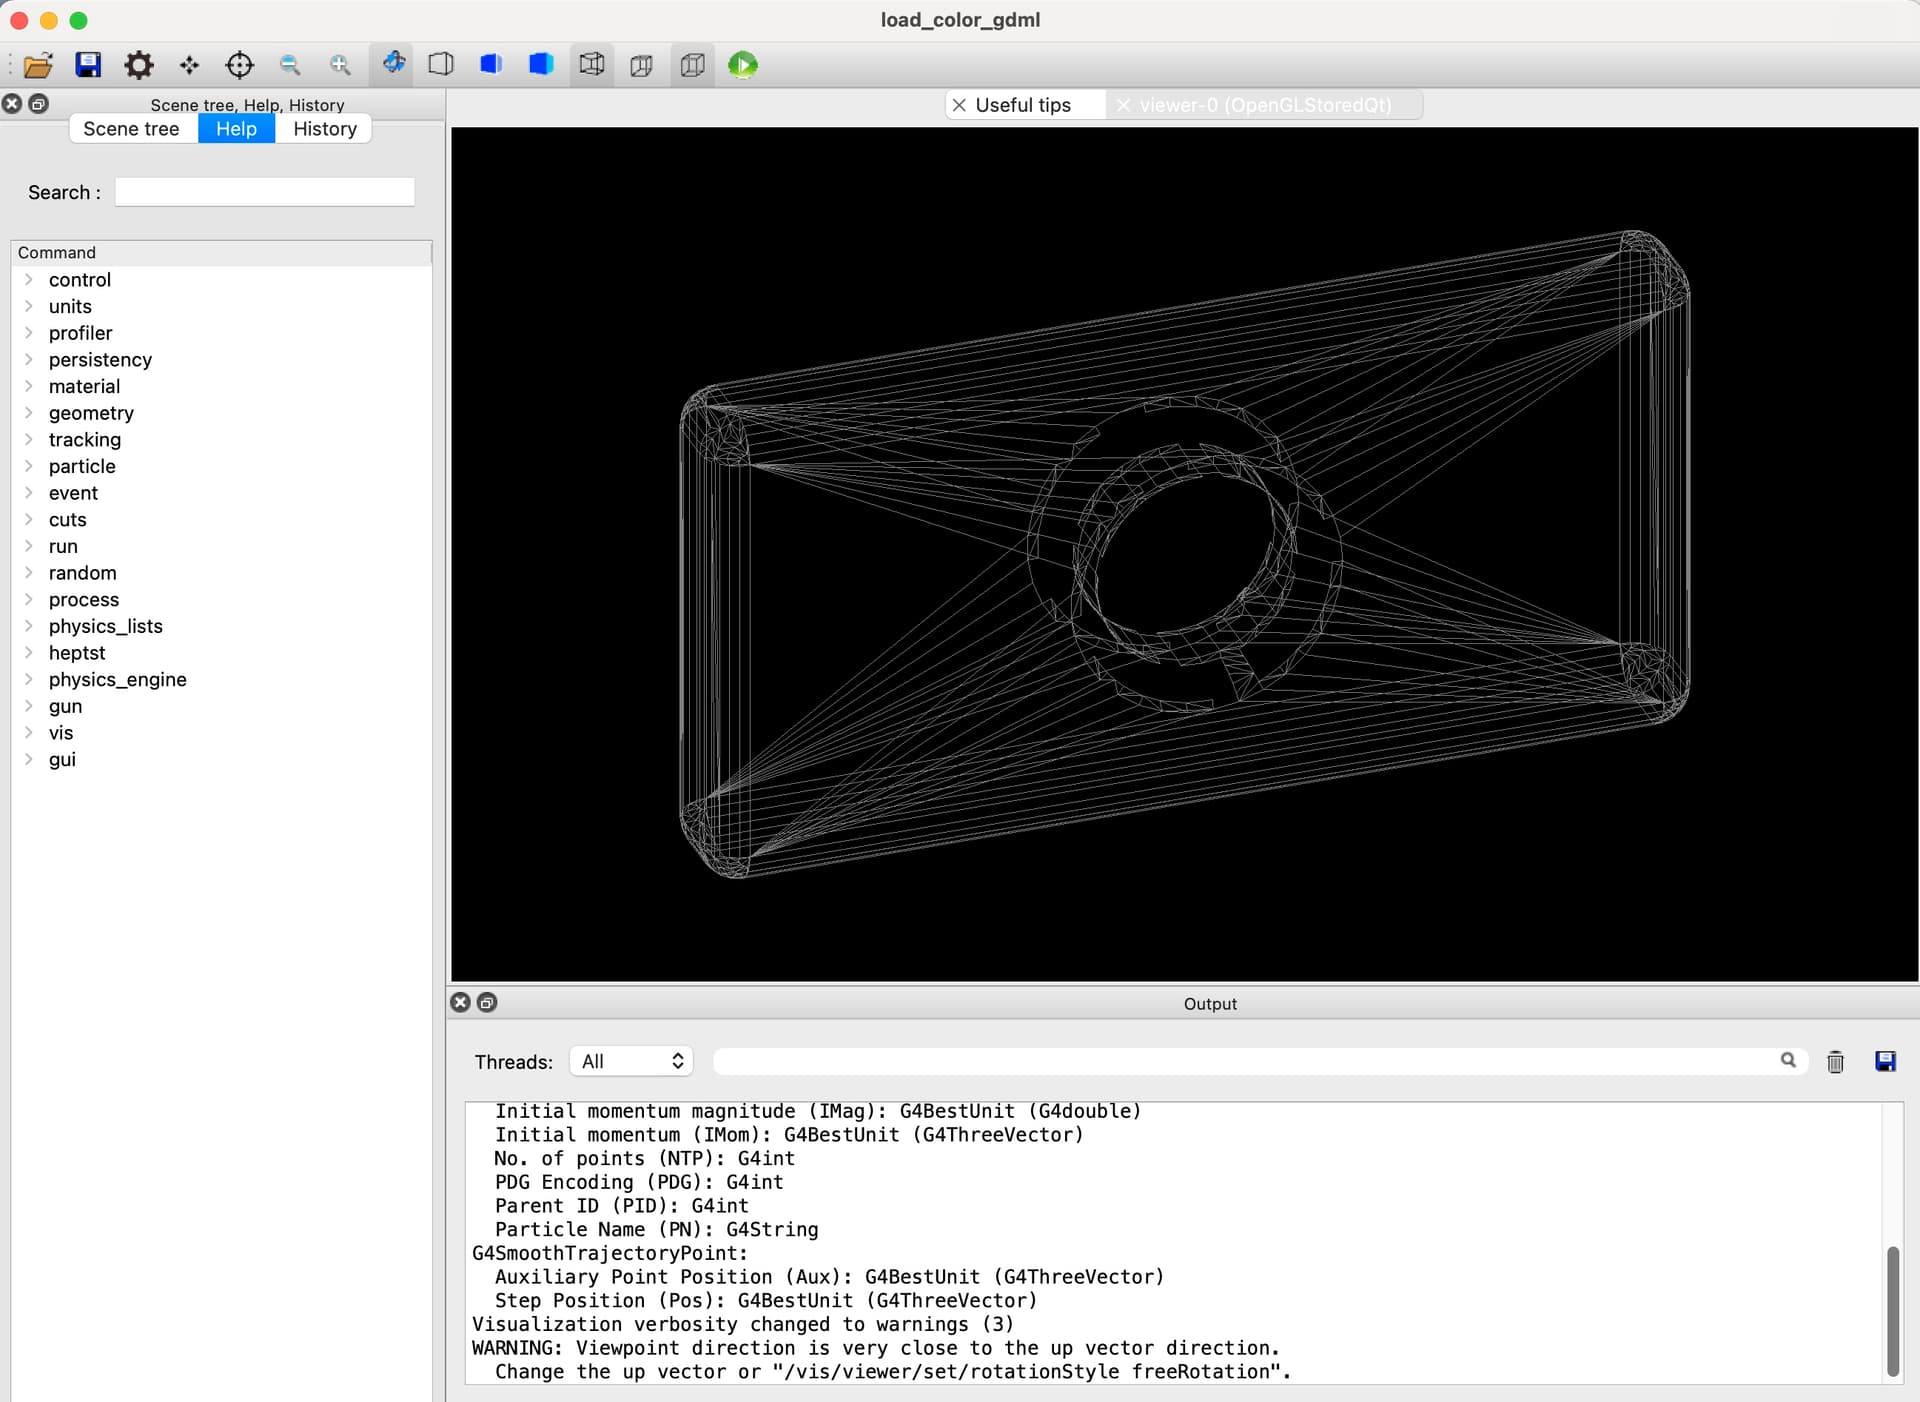Expand the persistency command group
This screenshot has height=1402, width=1920.
(x=29, y=359)
